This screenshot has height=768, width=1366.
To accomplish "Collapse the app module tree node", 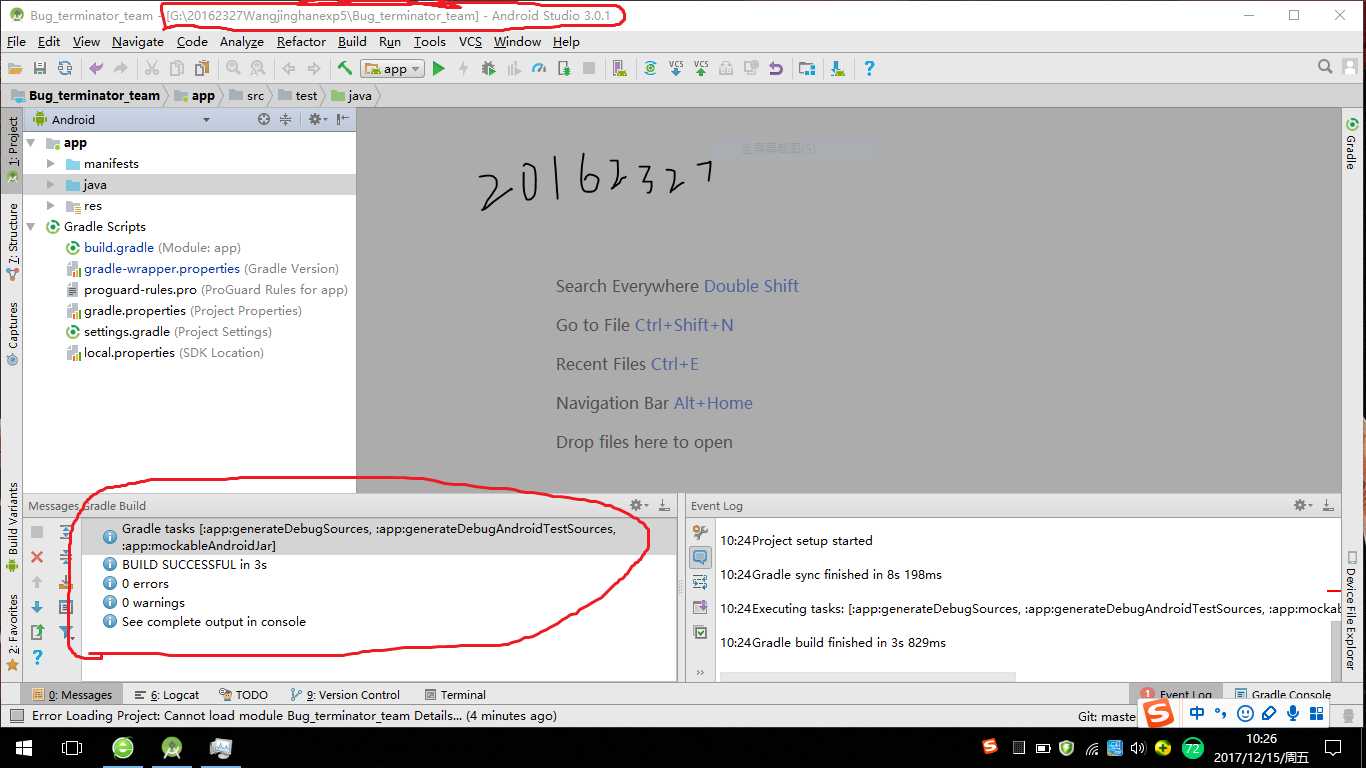I will tap(32, 143).
